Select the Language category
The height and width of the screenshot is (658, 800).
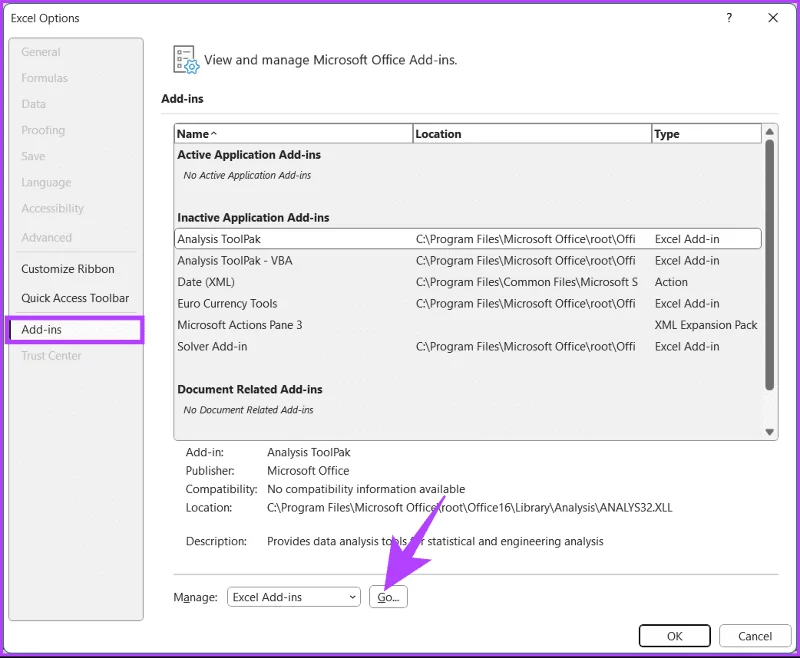[46, 182]
